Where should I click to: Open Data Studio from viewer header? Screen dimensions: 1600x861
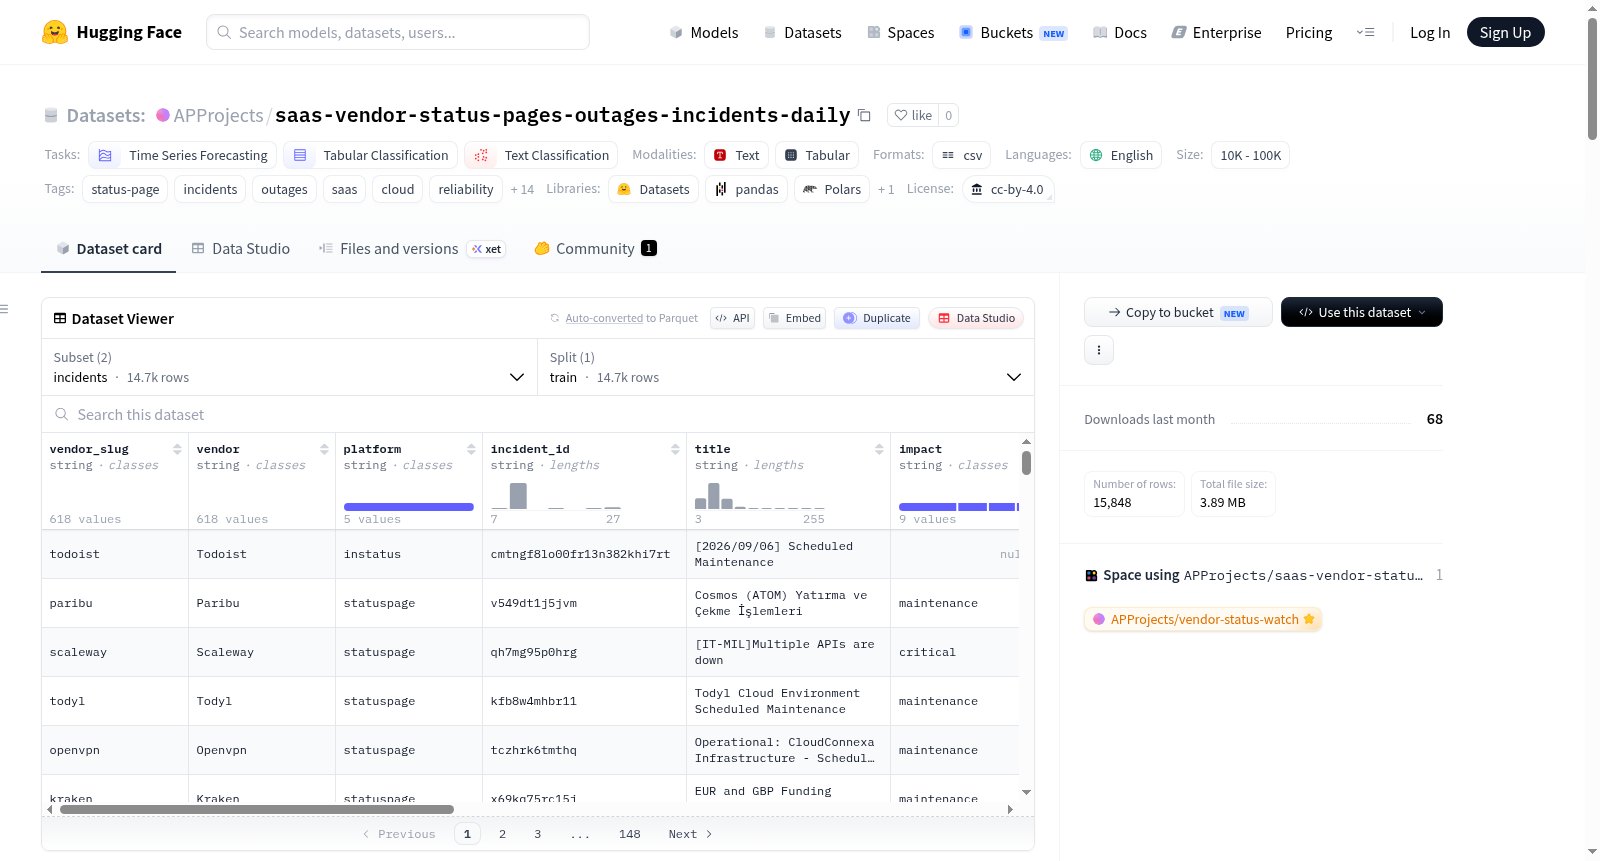click(976, 318)
